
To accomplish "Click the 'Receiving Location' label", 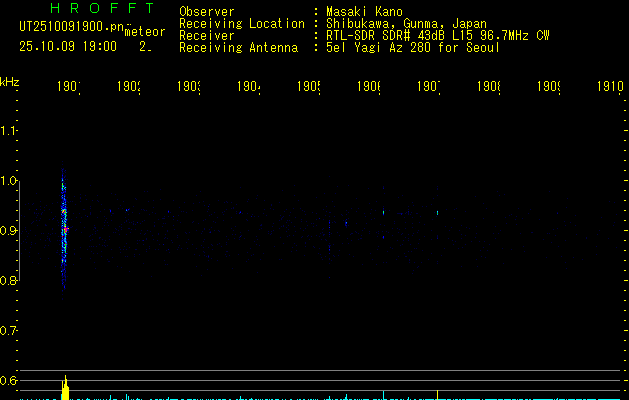I will (242, 24).
